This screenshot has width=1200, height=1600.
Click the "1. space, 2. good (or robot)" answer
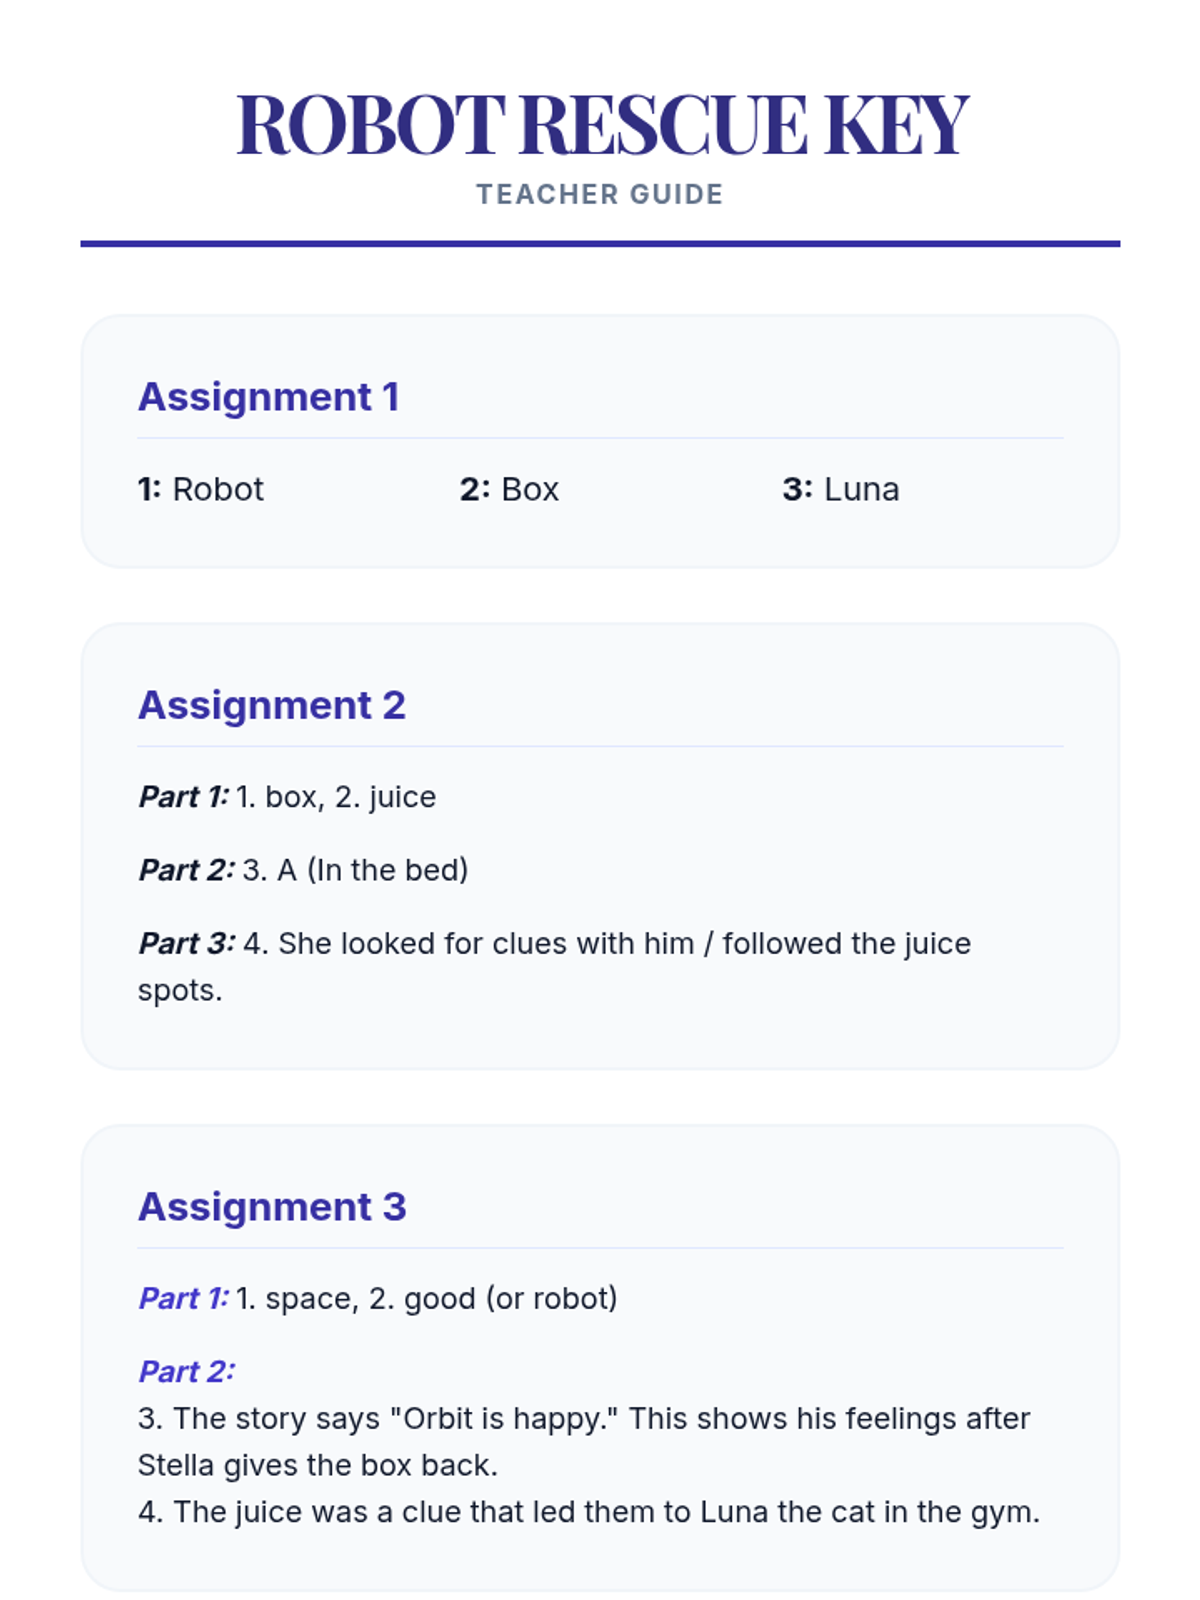tap(427, 1298)
